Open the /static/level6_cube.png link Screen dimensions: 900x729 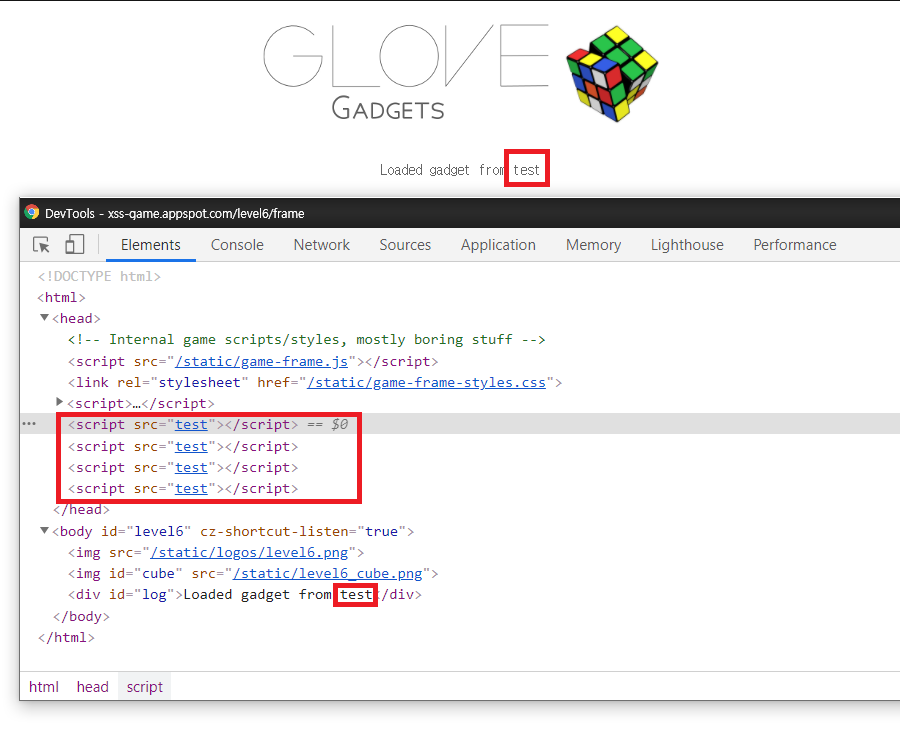(328, 574)
